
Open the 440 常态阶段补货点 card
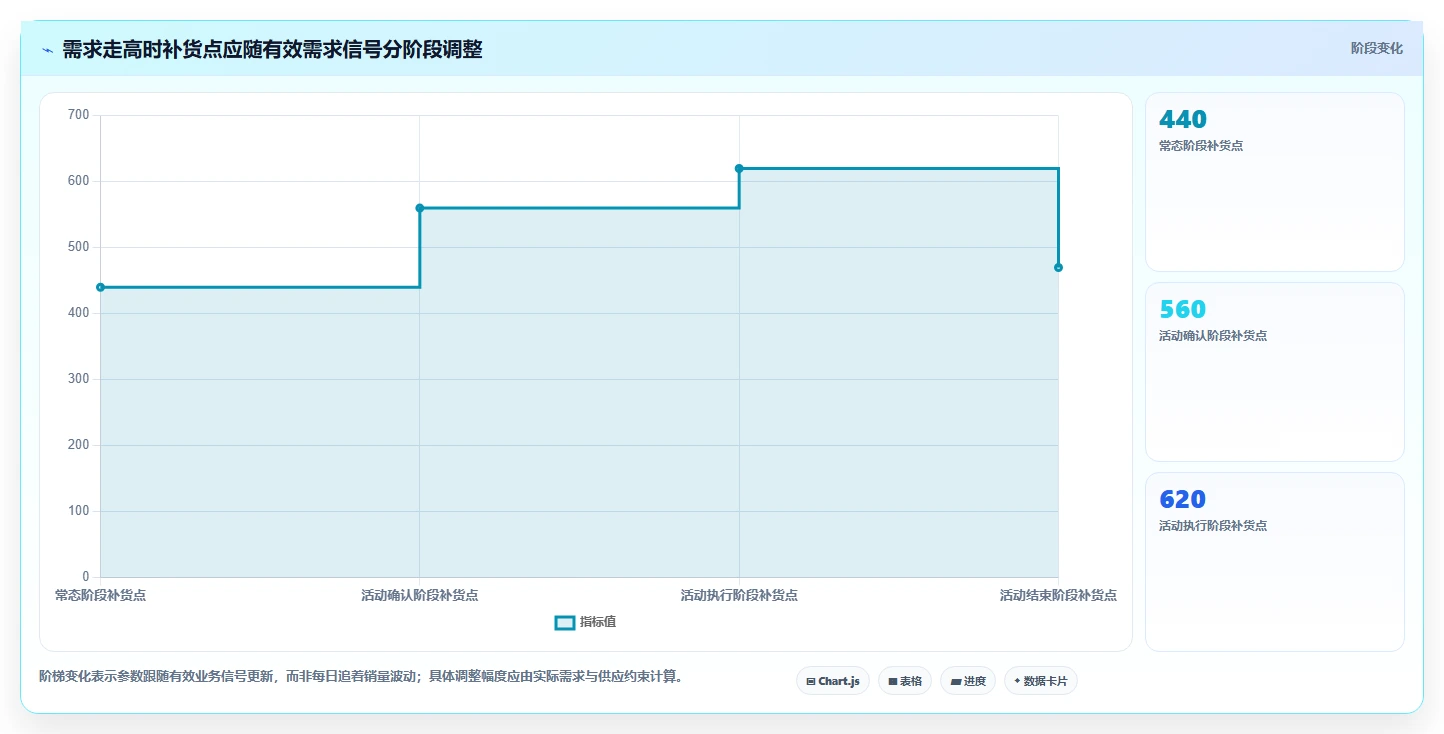[x=1275, y=182]
